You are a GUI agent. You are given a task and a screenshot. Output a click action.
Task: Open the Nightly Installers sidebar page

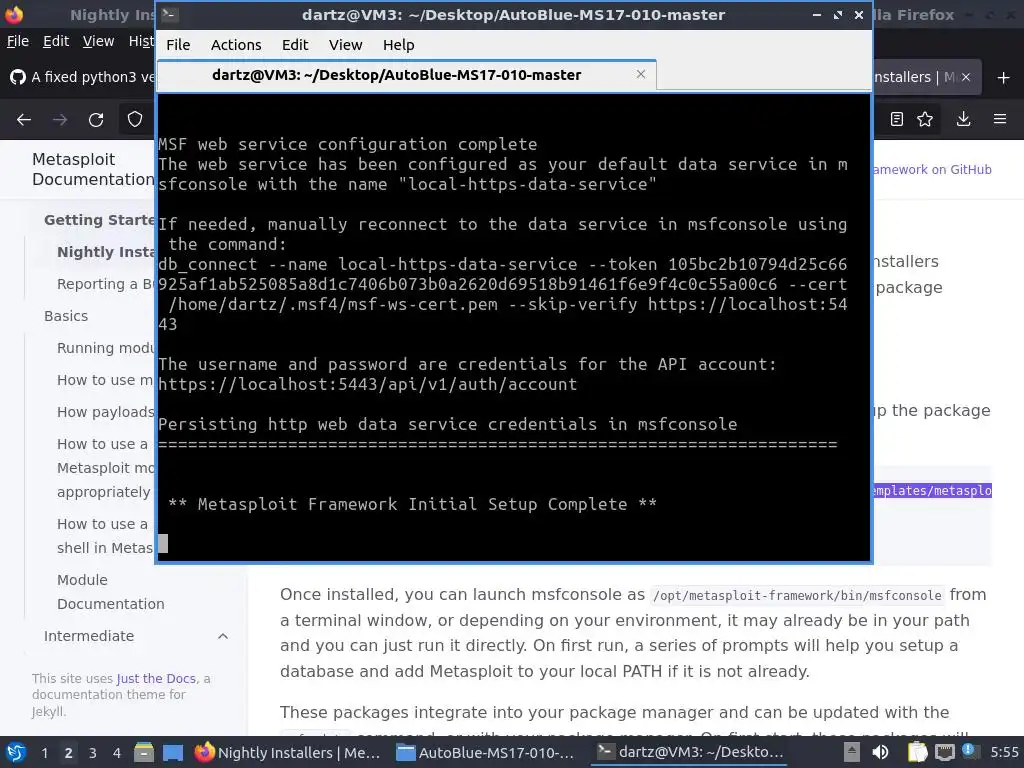106,252
